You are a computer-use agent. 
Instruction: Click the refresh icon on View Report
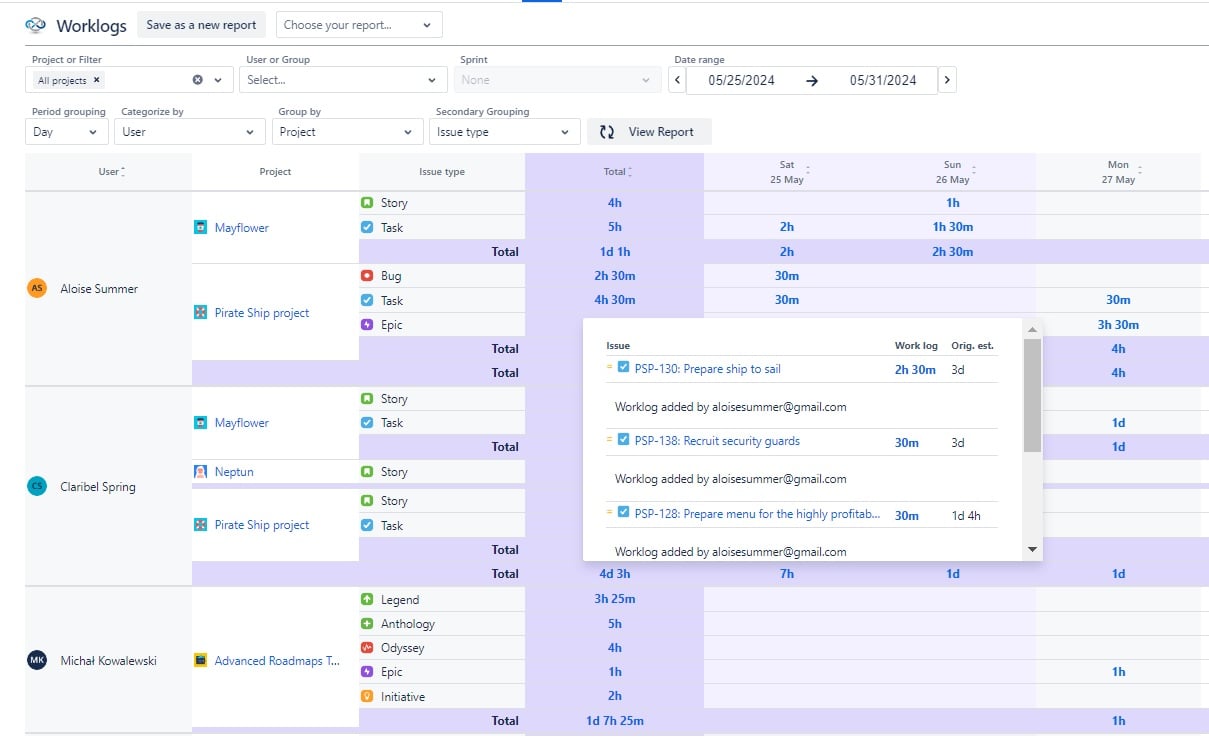click(607, 132)
